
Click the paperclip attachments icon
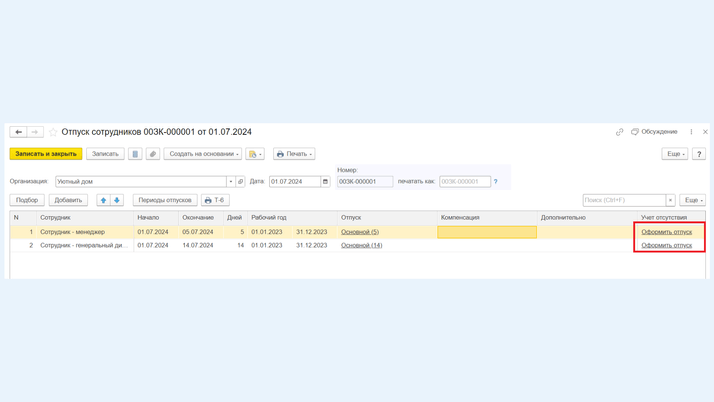[153, 154]
